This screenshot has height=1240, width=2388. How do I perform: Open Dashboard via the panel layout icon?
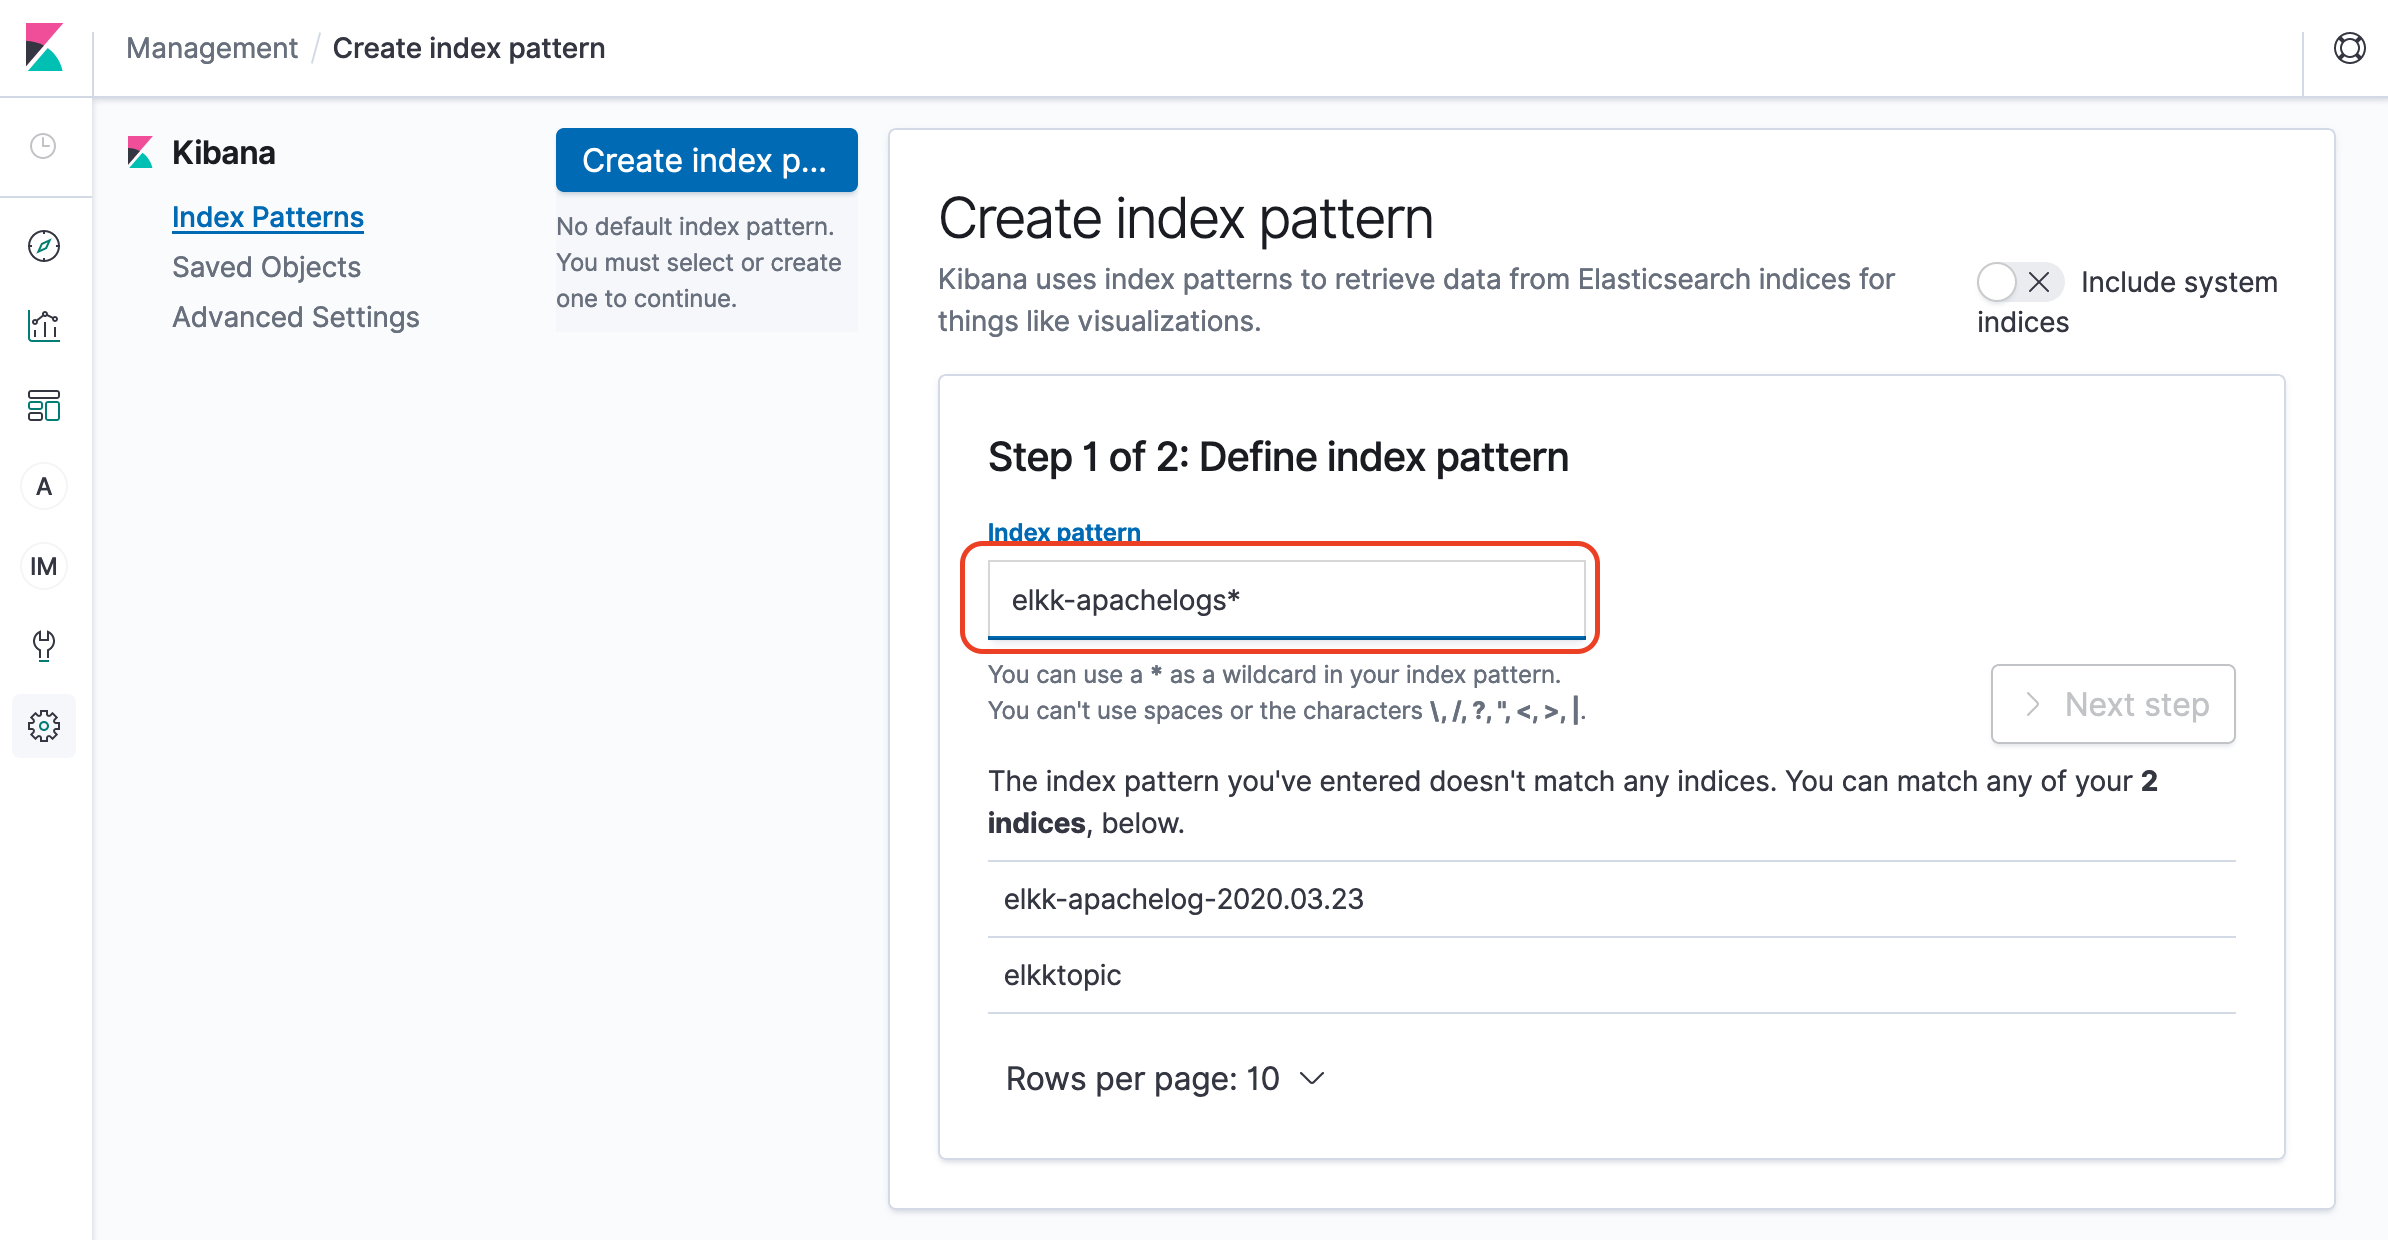(x=44, y=406)
